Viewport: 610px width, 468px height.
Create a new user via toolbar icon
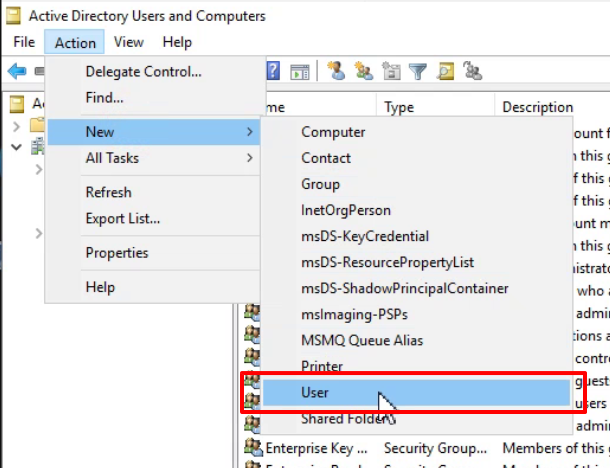point(336,71)
